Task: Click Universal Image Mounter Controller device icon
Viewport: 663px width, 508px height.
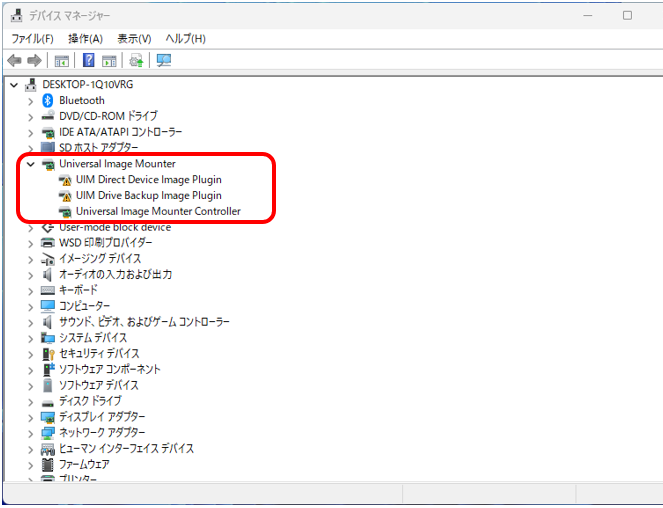Action: point(65,211)
